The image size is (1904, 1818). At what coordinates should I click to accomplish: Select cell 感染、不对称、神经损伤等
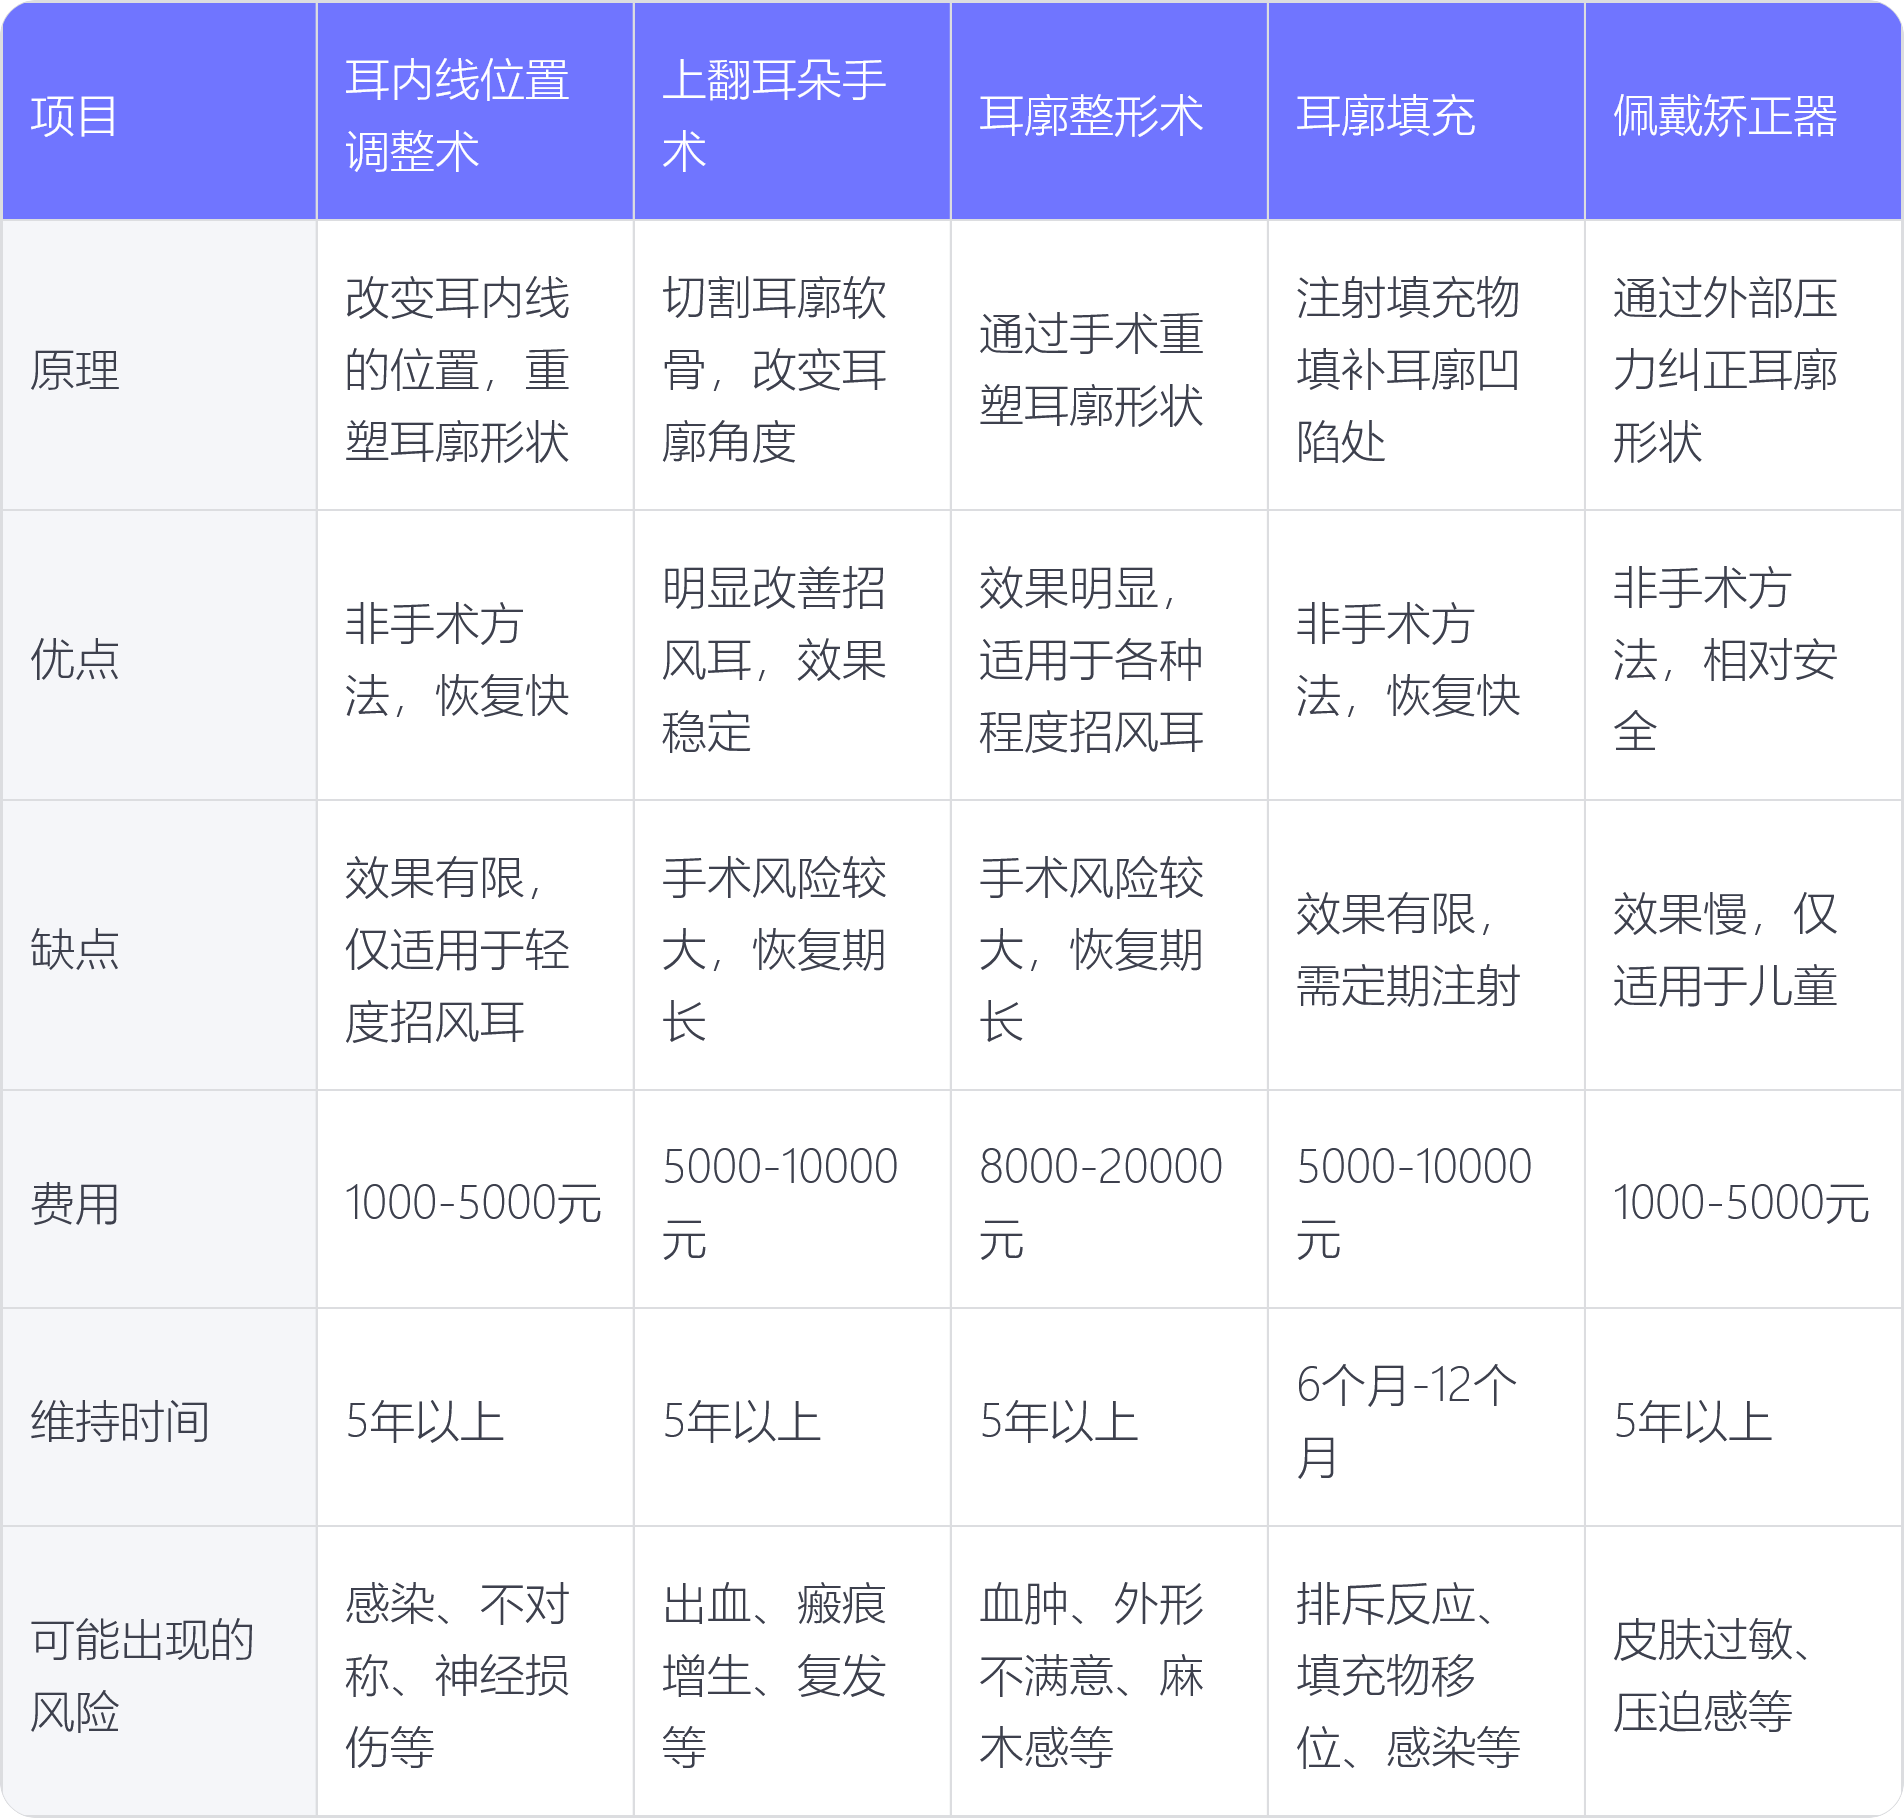click(475, 1671)
